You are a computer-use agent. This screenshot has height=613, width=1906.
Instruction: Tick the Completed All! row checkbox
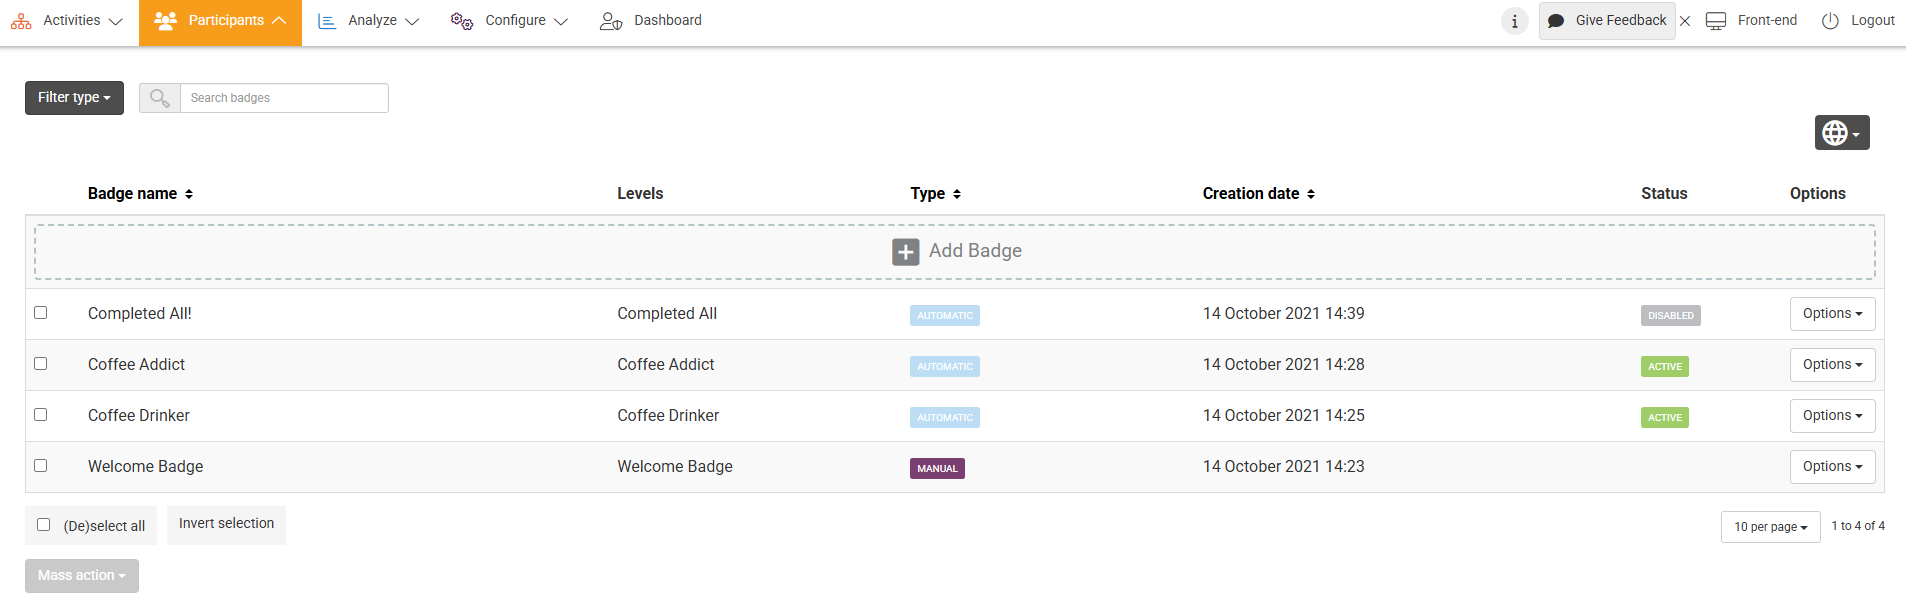pyautogui.click(x=41, y=313)
